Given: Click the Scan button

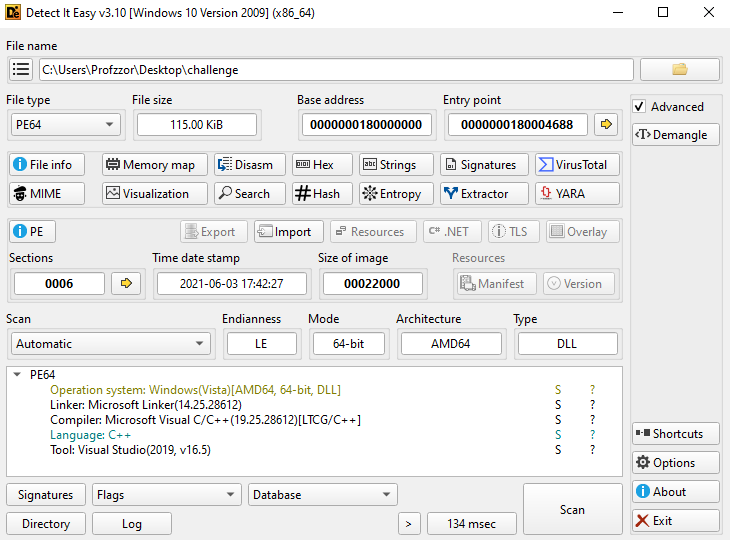Looking at the screenshot, I should [573, 509].
